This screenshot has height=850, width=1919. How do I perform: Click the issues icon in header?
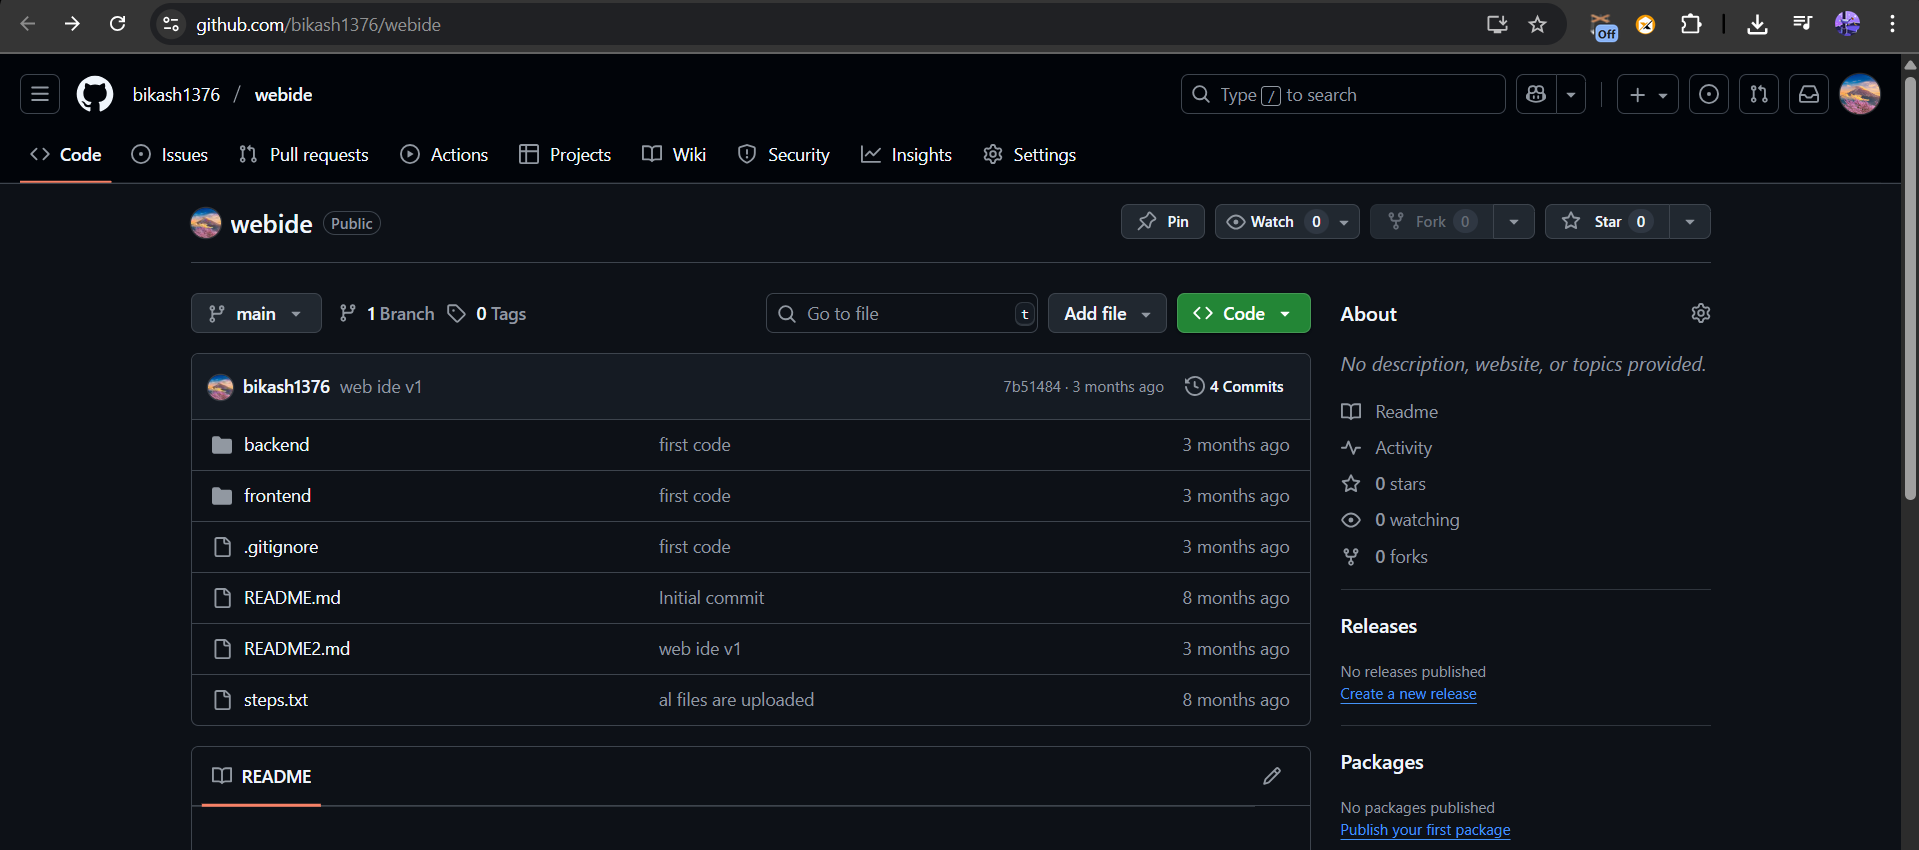1708,95
